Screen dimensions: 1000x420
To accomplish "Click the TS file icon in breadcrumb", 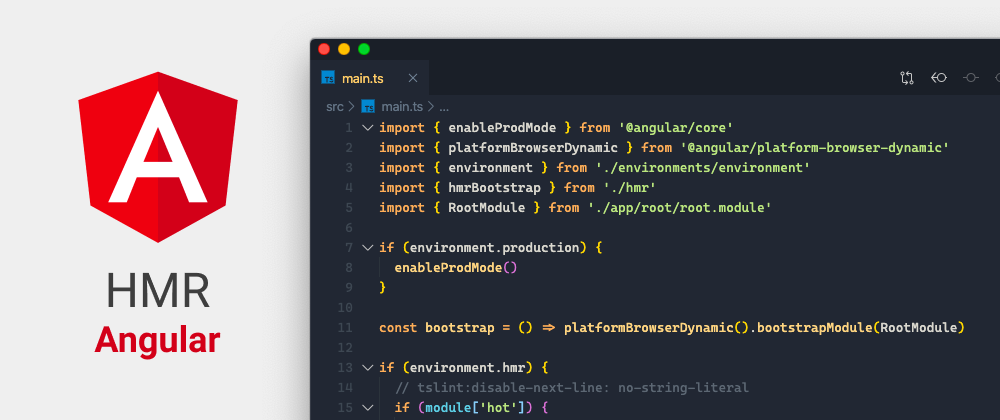I will tap(368, 106).
